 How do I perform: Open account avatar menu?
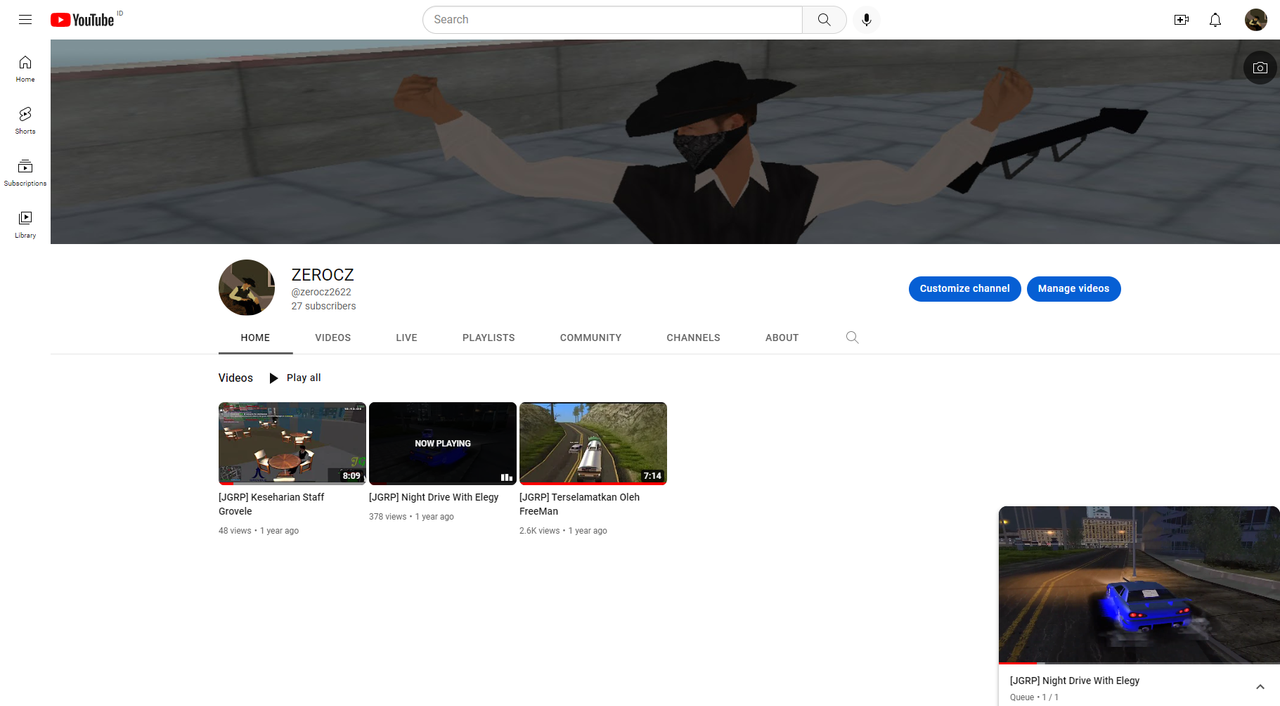[1255, 20]
